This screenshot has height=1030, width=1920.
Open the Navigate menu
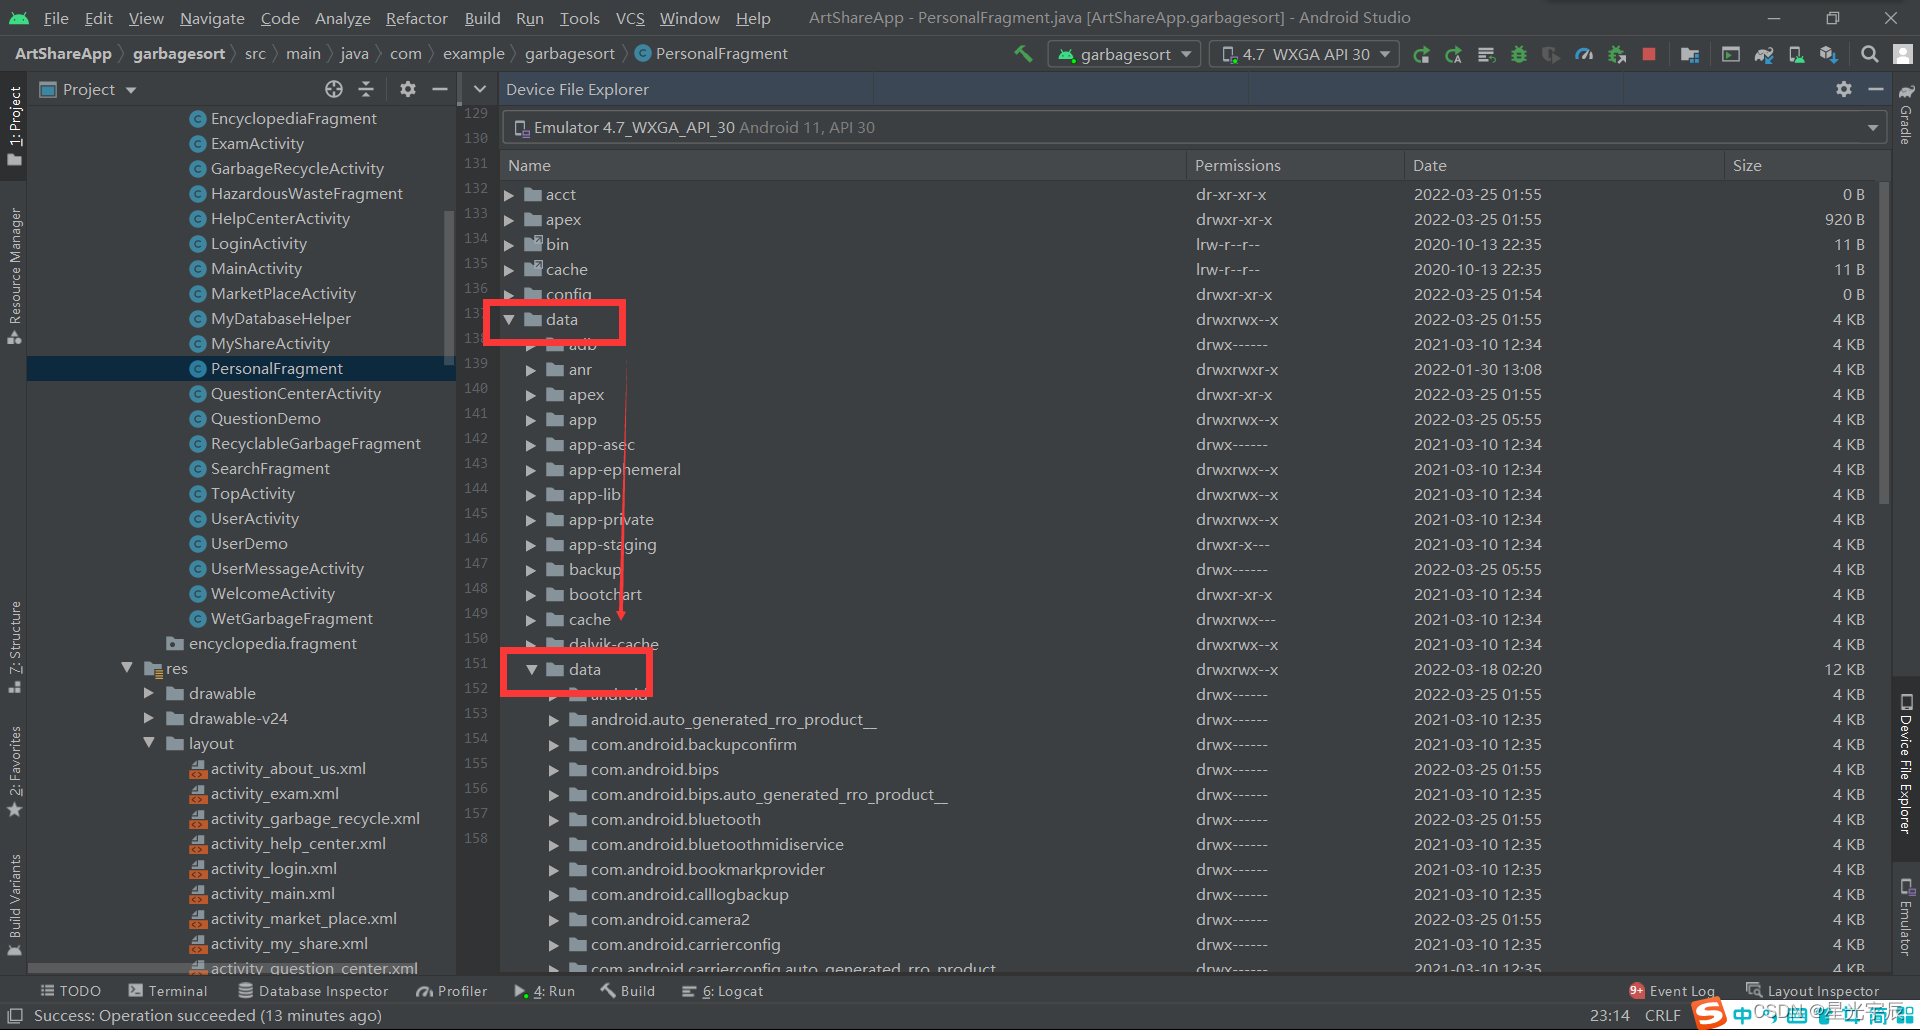click(212, 18)
